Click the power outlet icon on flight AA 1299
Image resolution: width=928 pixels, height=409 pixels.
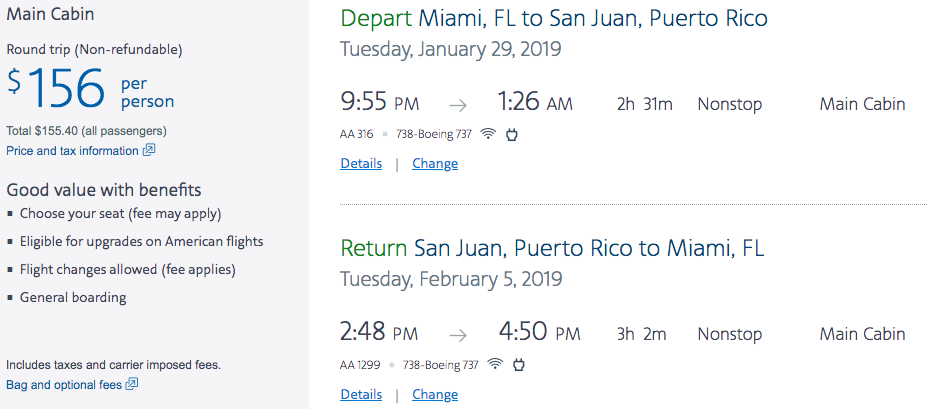coord(519,365)
